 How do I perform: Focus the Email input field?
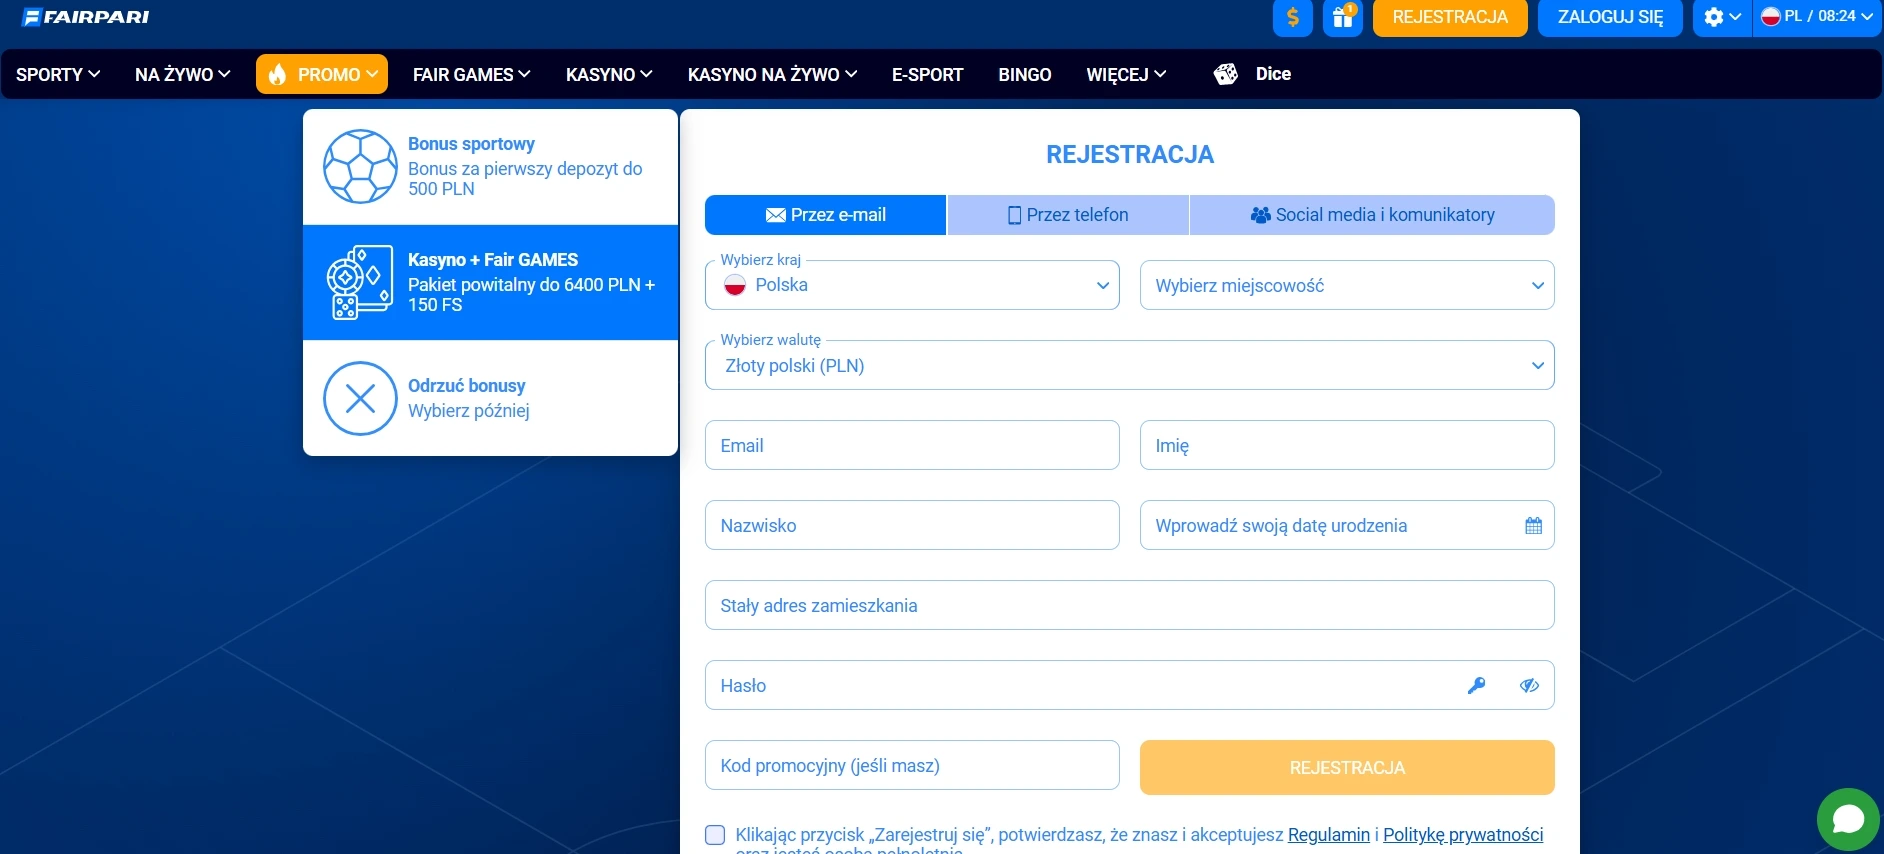click(x=912, y=445)
